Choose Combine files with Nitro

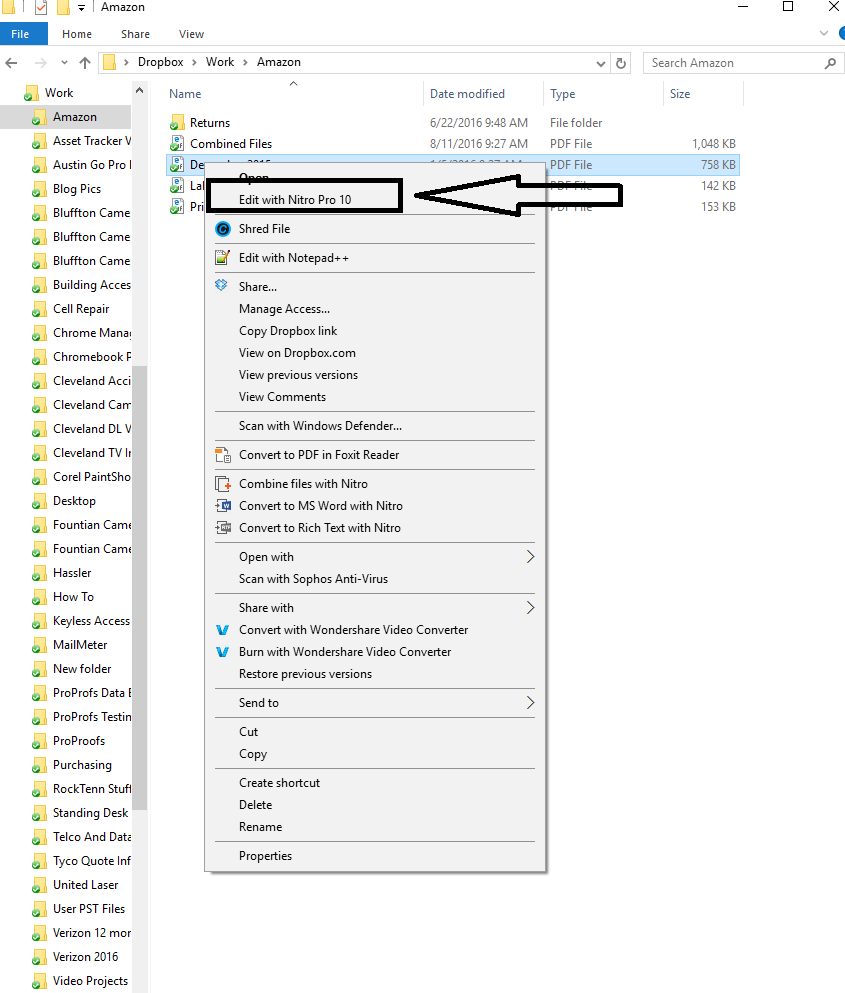pyautogui.click(x=303, y=484)
